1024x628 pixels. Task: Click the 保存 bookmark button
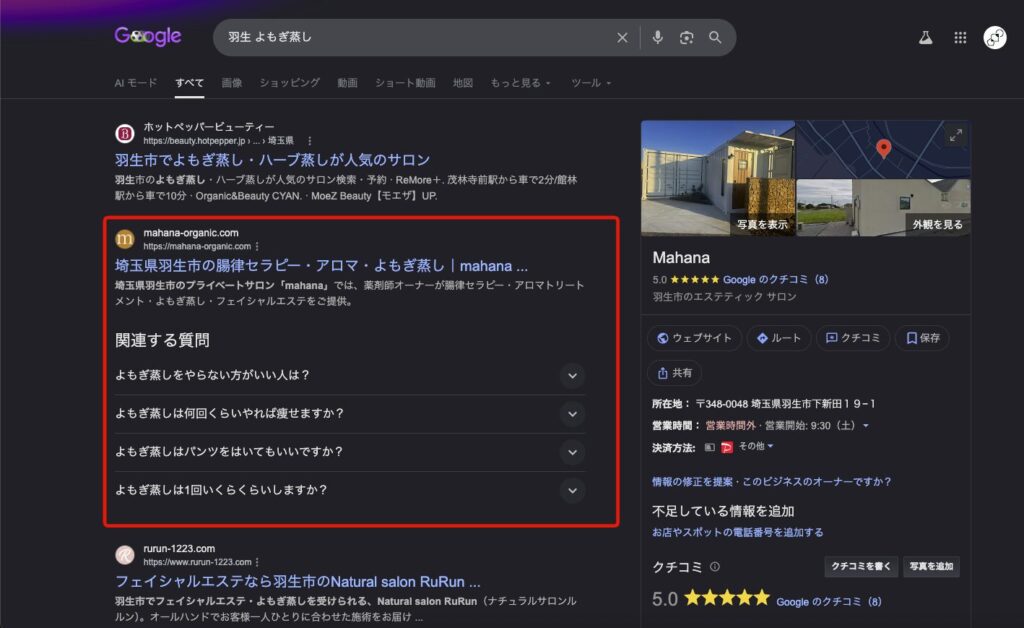click(922, 338)
